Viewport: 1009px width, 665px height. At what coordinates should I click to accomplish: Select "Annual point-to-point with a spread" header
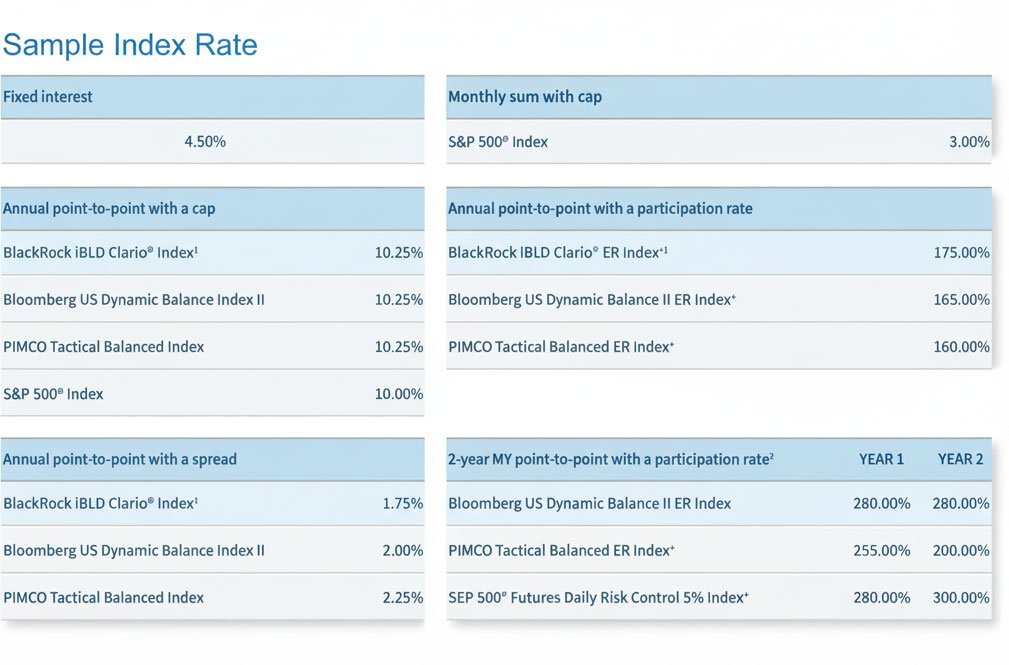coord(120,460)
